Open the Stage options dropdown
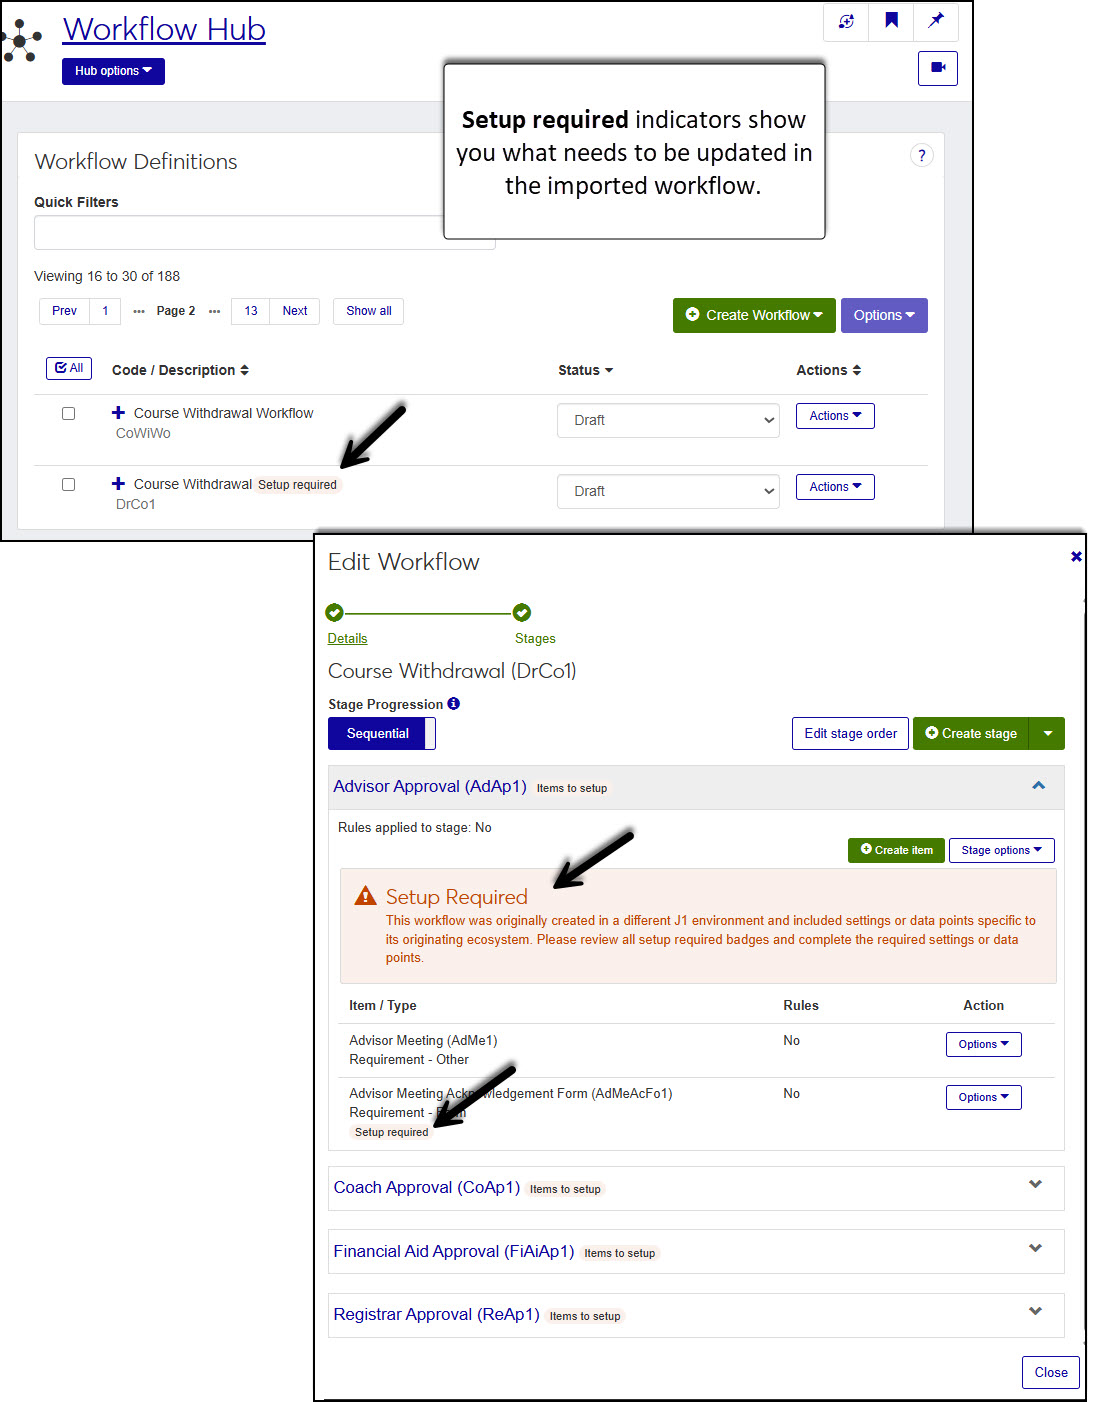The height and width of the screenshot is (1402, 1094). (1001, 851)
